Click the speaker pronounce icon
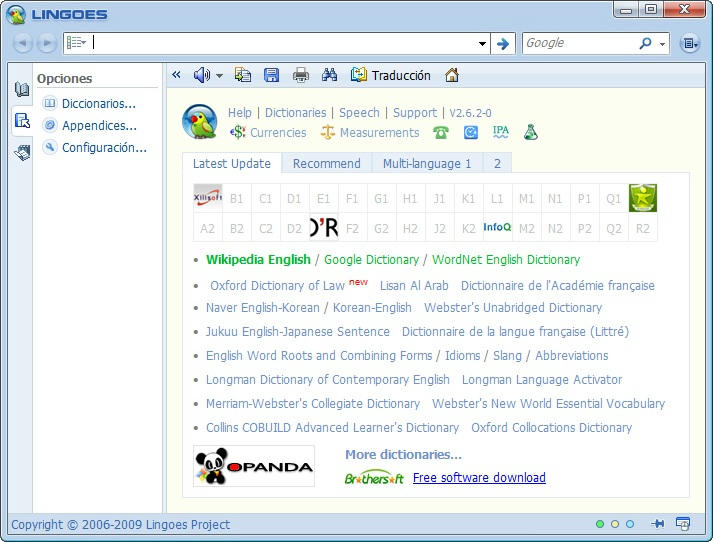 tap(202, 75)
